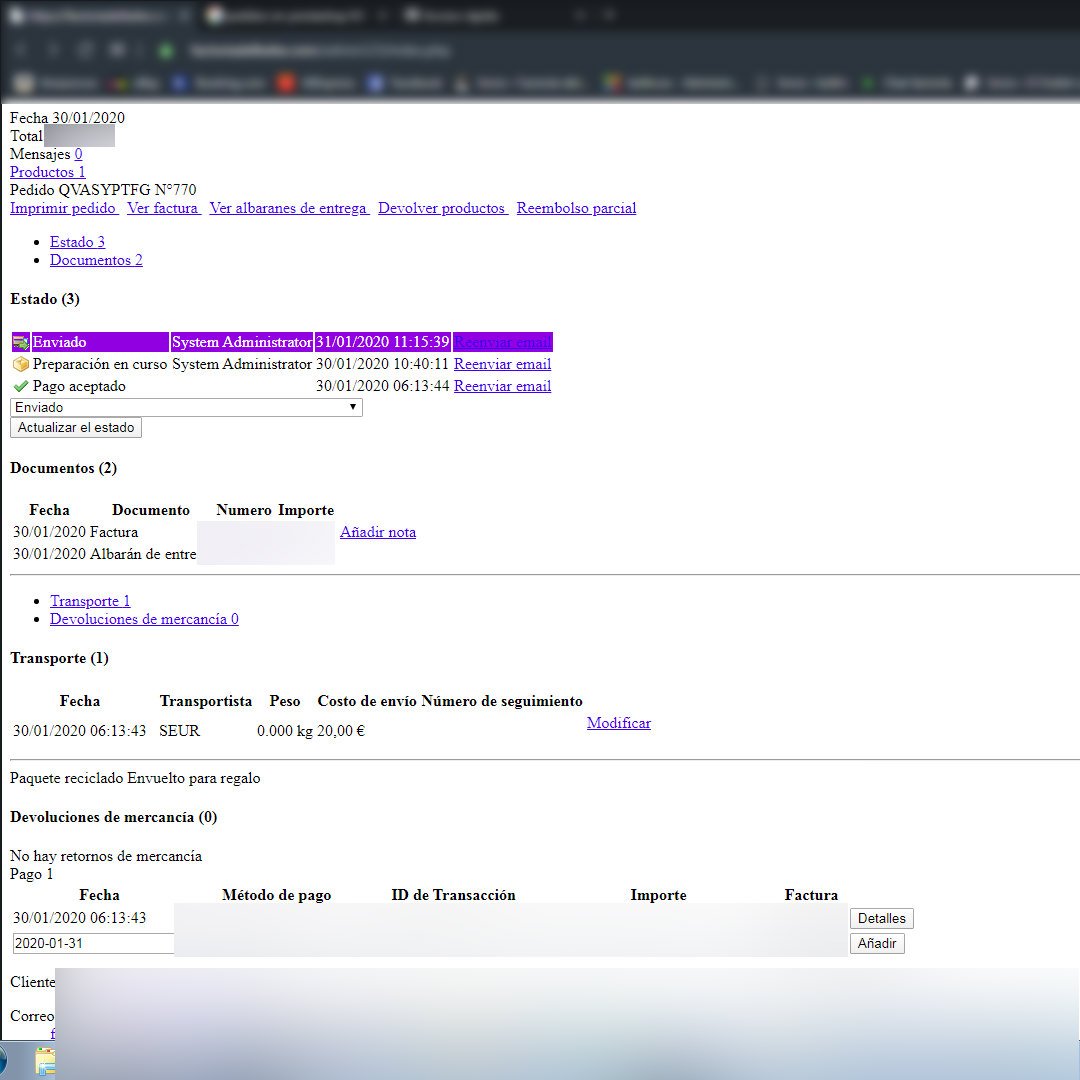Click Reembolso parcial link
This screenshot has height=1080, width=1080.
(x=577, y=208)
